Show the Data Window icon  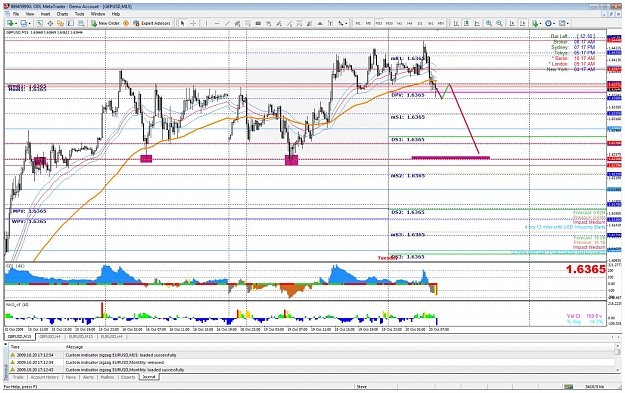point(50,23)
